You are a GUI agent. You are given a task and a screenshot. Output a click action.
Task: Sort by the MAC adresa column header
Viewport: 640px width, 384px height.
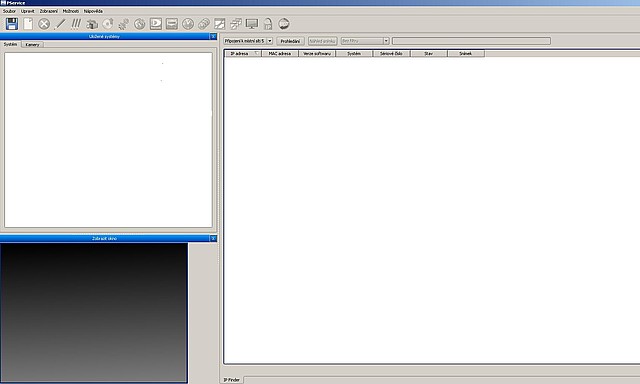[280, 53]
